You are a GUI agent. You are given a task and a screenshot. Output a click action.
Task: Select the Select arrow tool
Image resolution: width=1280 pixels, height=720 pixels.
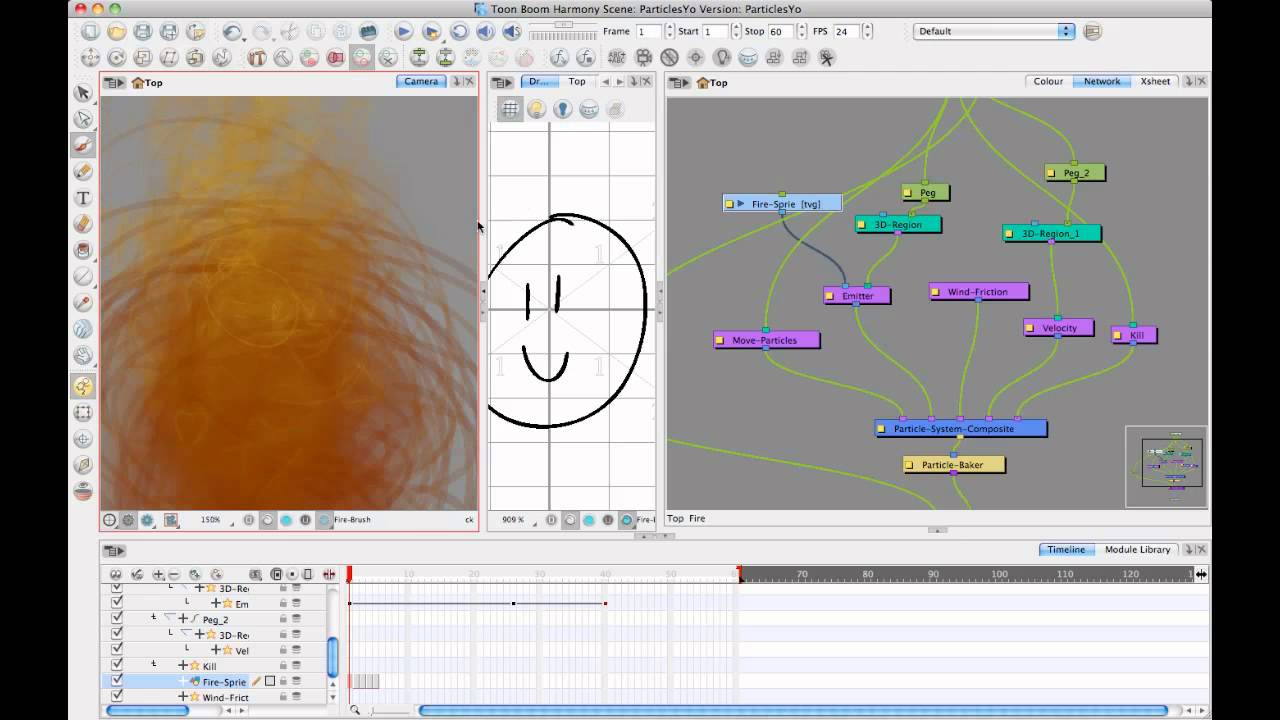[x=83, y=93]
